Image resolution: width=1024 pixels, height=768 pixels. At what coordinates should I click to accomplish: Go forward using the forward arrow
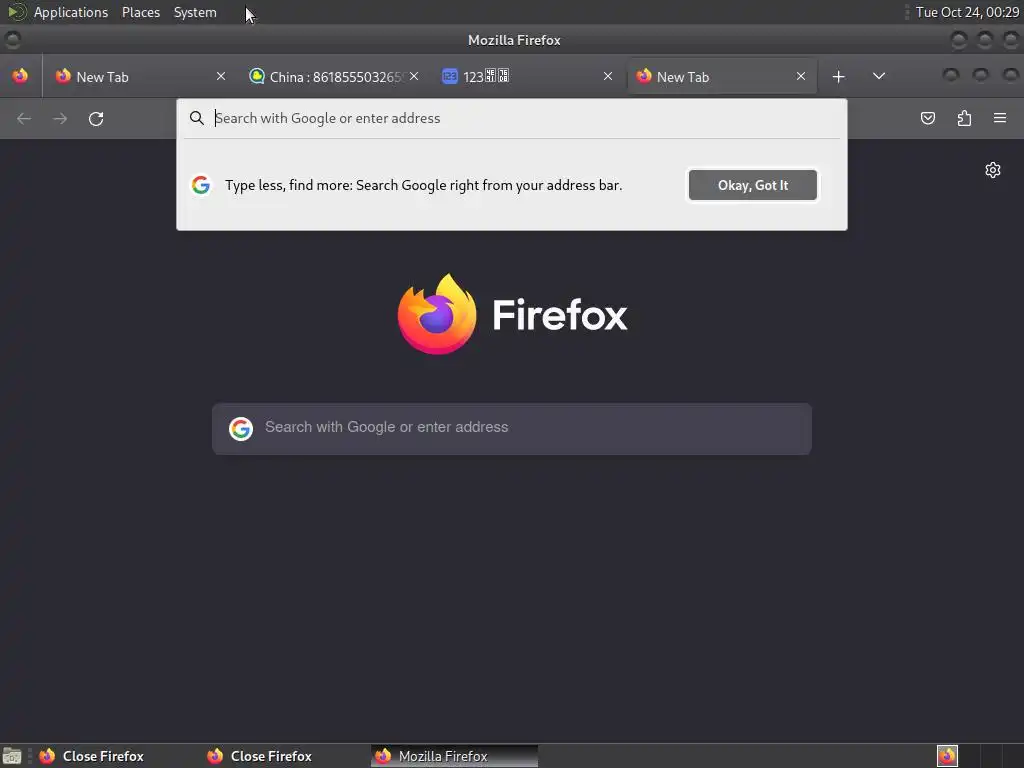[60, 119]
